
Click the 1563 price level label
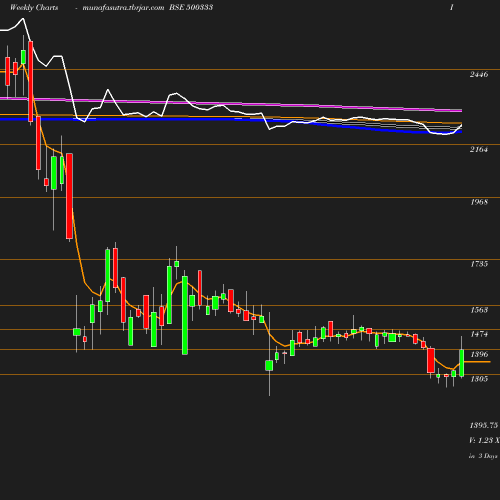[x=479, y=310]
